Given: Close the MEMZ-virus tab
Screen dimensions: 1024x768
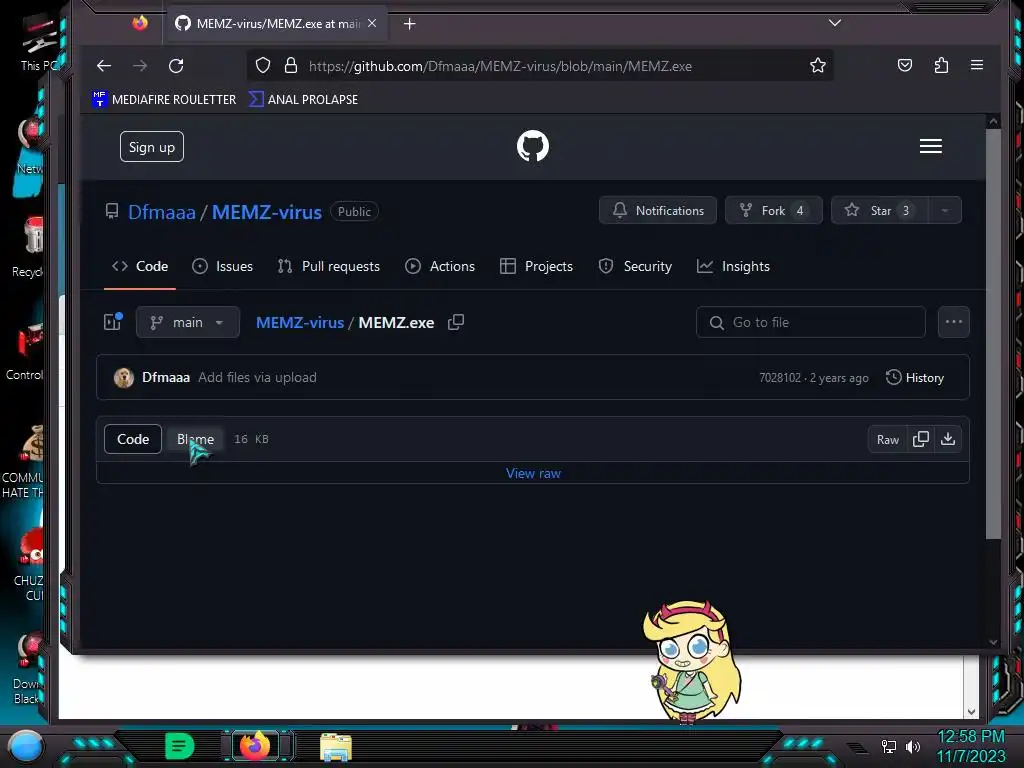Looking at the screenshot, I should 372,24.
